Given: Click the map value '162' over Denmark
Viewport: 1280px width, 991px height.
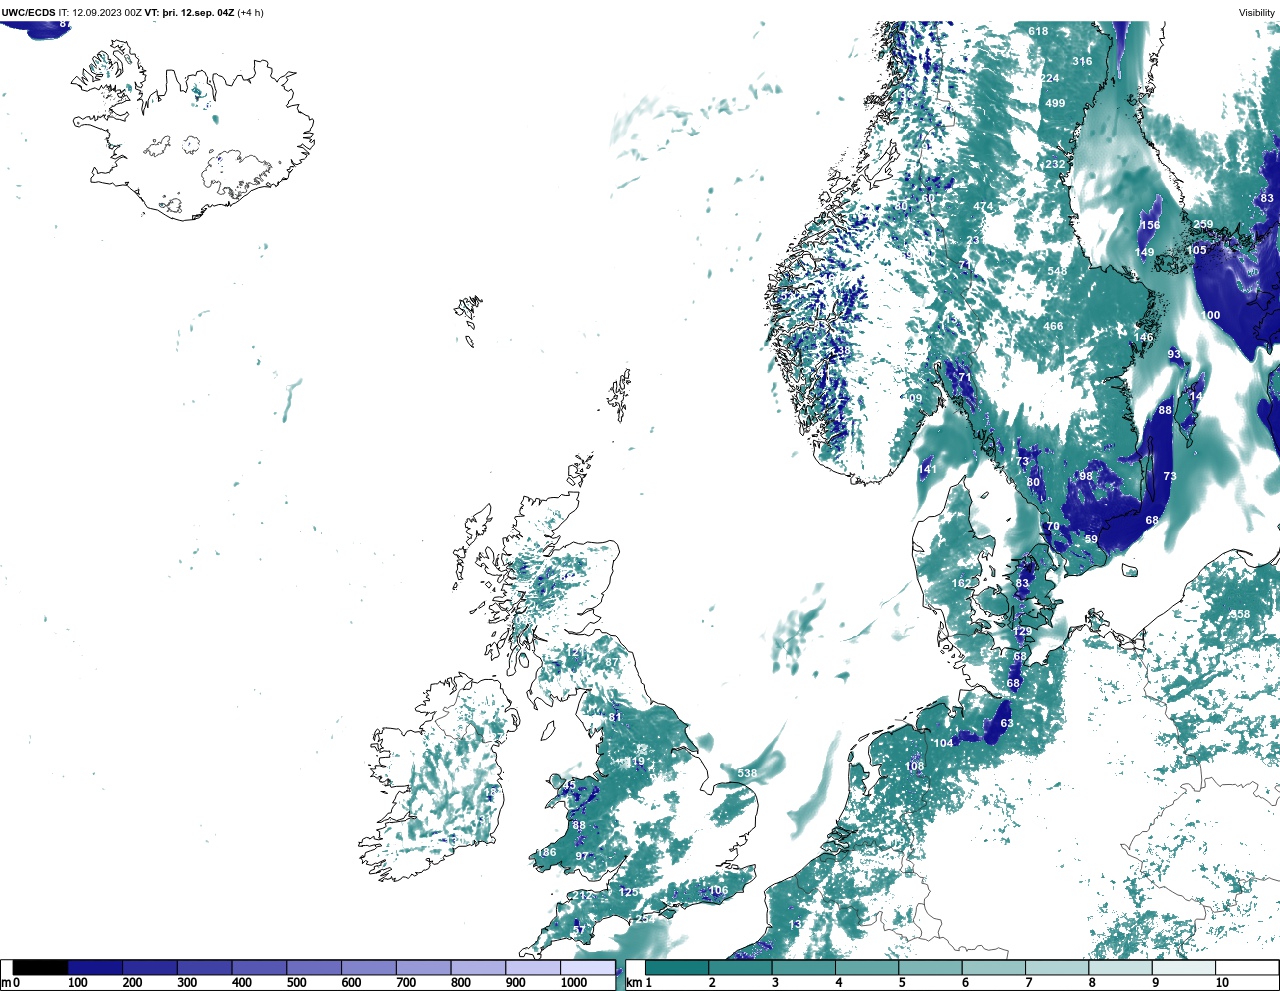Looking at the screenshot, I should [x=961, y=583].
